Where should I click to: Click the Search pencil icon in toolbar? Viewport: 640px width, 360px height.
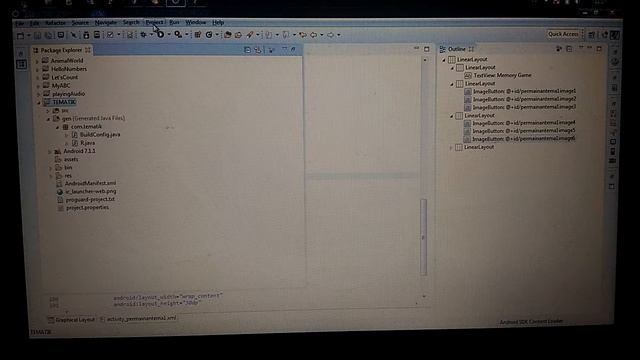[249, 35]
